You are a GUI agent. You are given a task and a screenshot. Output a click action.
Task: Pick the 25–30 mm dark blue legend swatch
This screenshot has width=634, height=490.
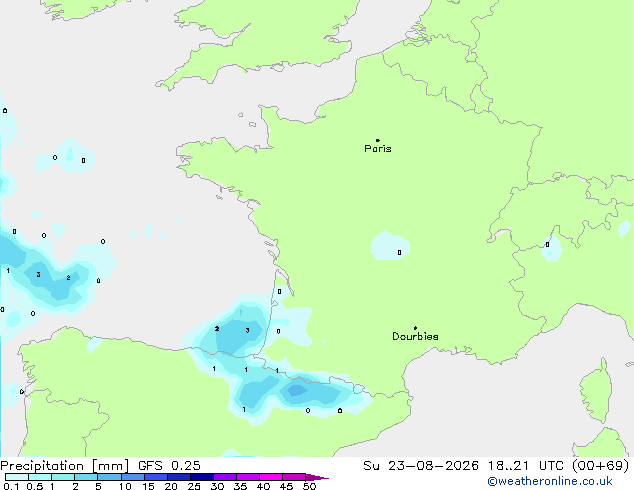point(202,477)
